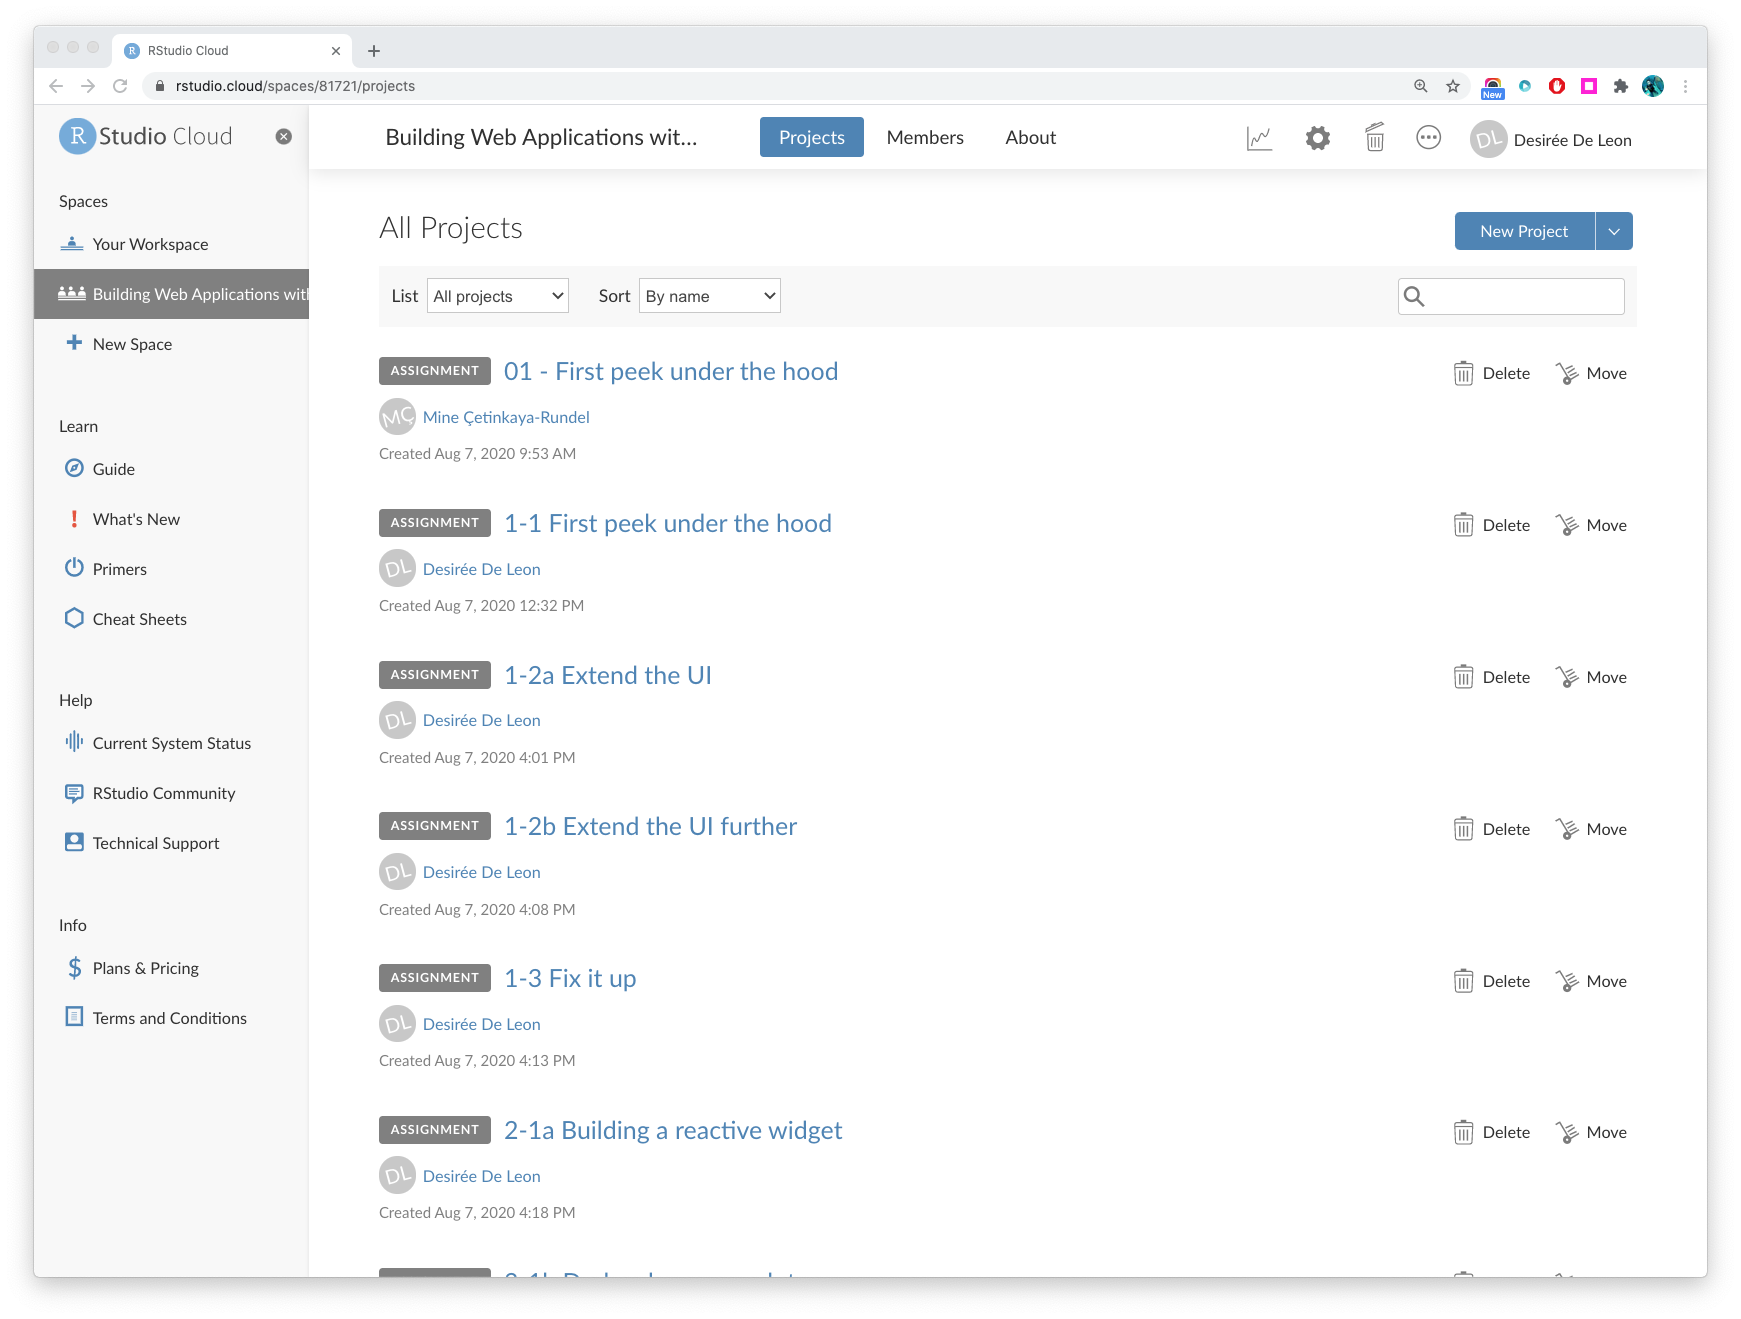Click the Desirée De Leon name in header

[1572, 141]
